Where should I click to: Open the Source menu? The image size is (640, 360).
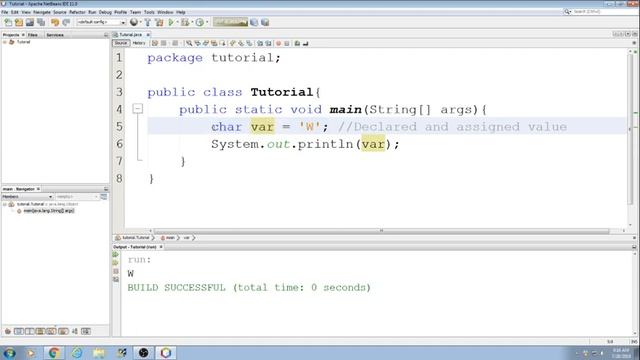[x=60, y=12]
